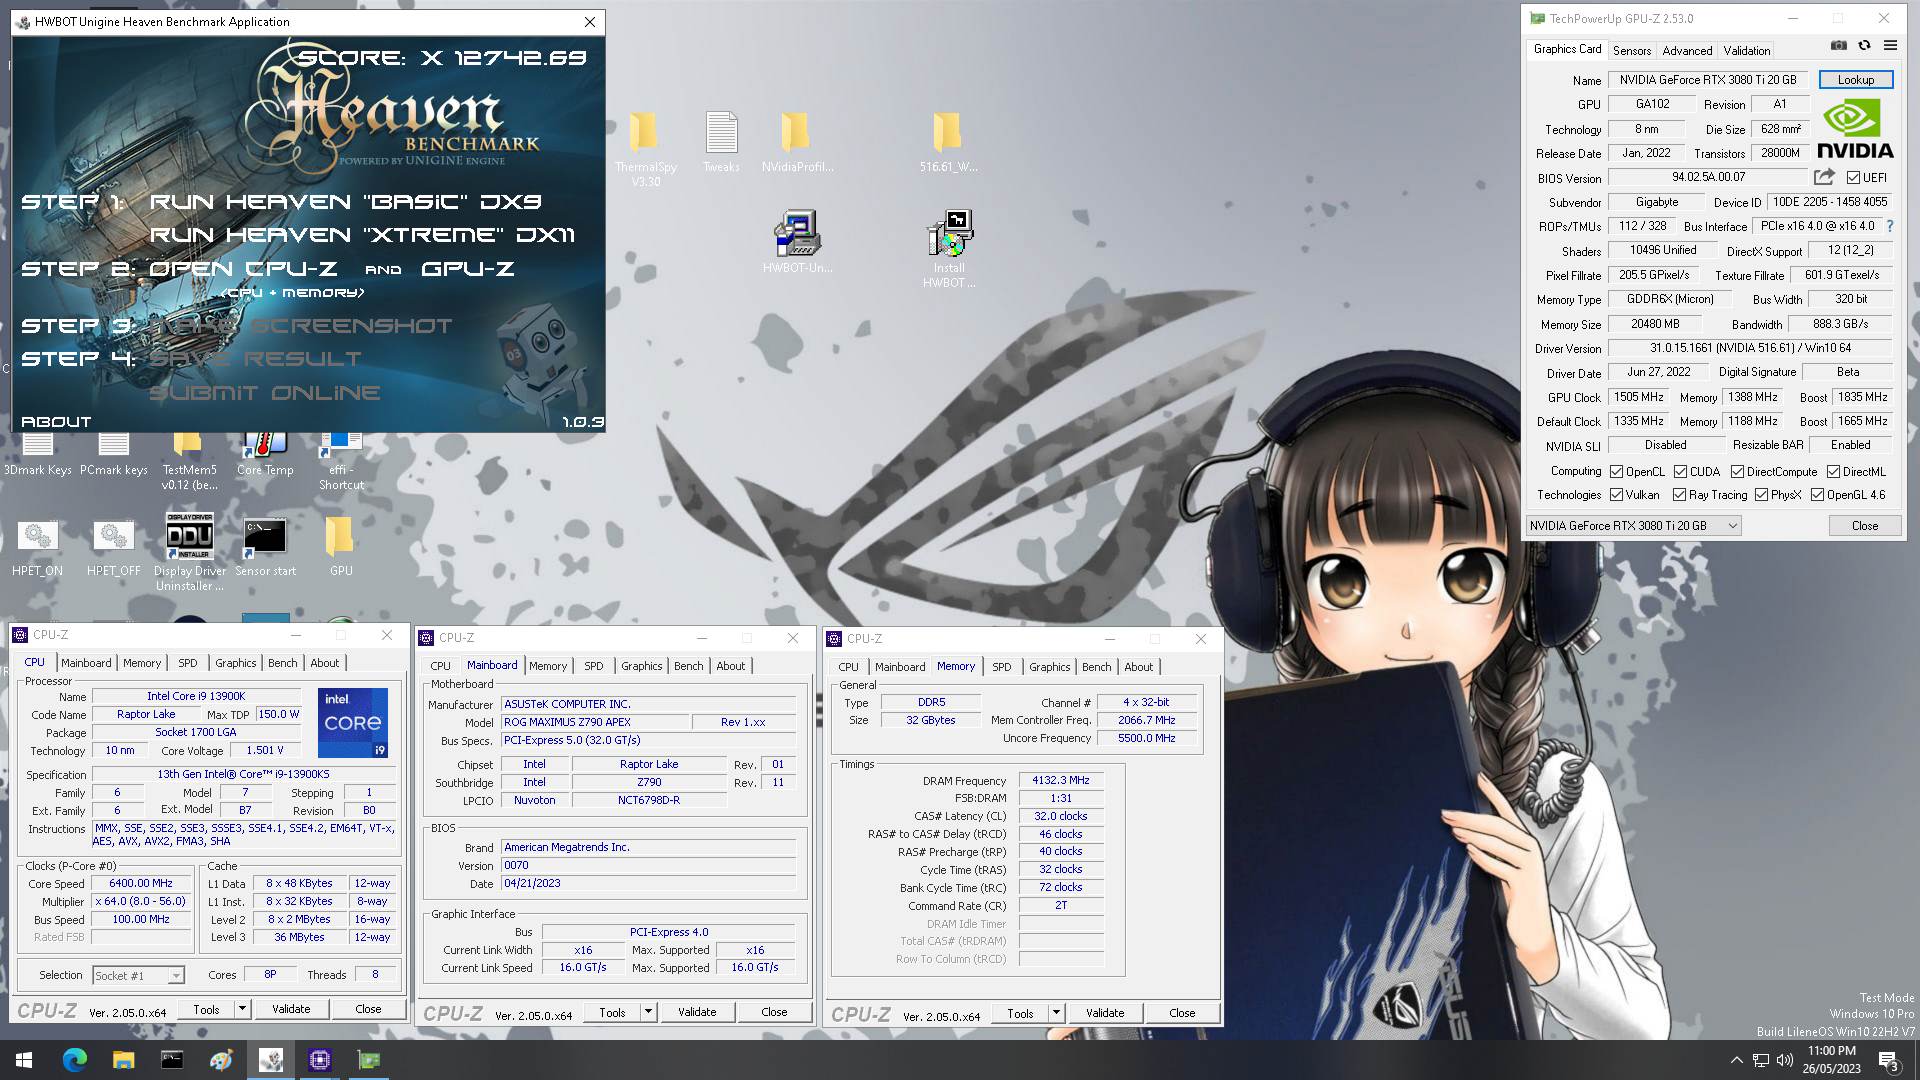Image resolution: width=1920 pixels, height=1080 pixels.
Task: Open the ThermalSpy V3.30 folder
Action: click(x=645, y=148)
